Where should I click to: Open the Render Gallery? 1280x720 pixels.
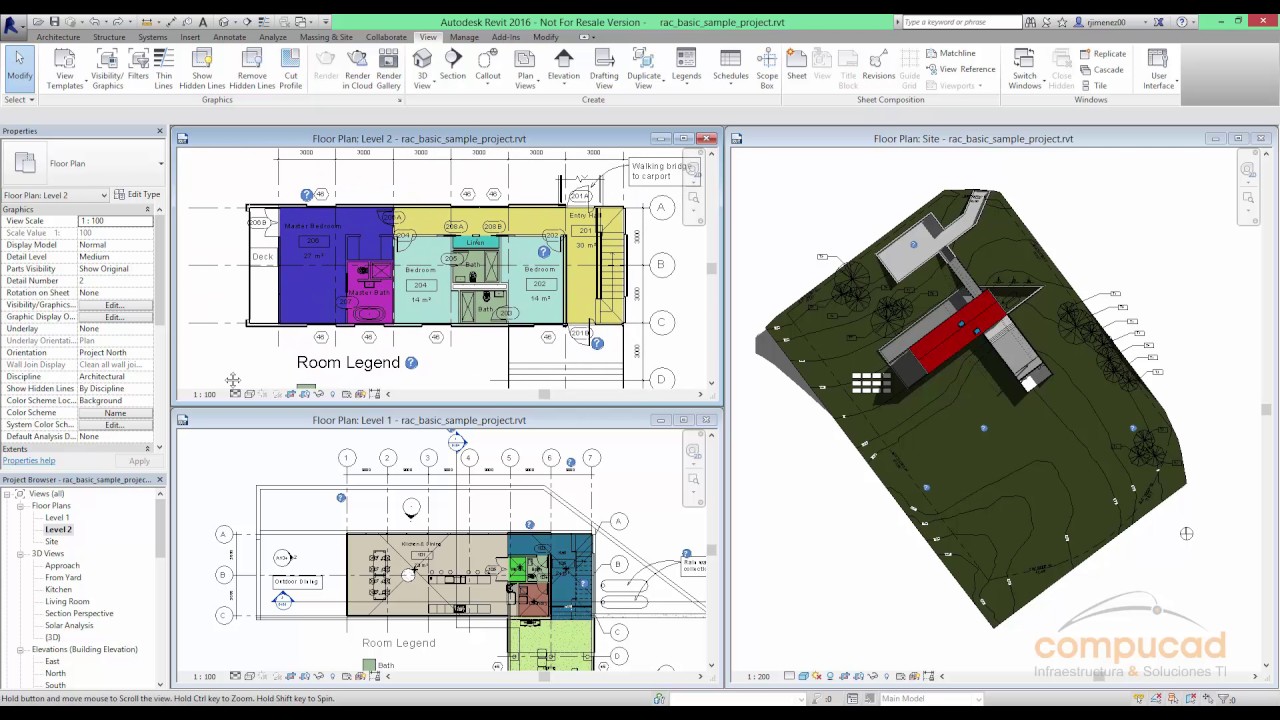389,68
